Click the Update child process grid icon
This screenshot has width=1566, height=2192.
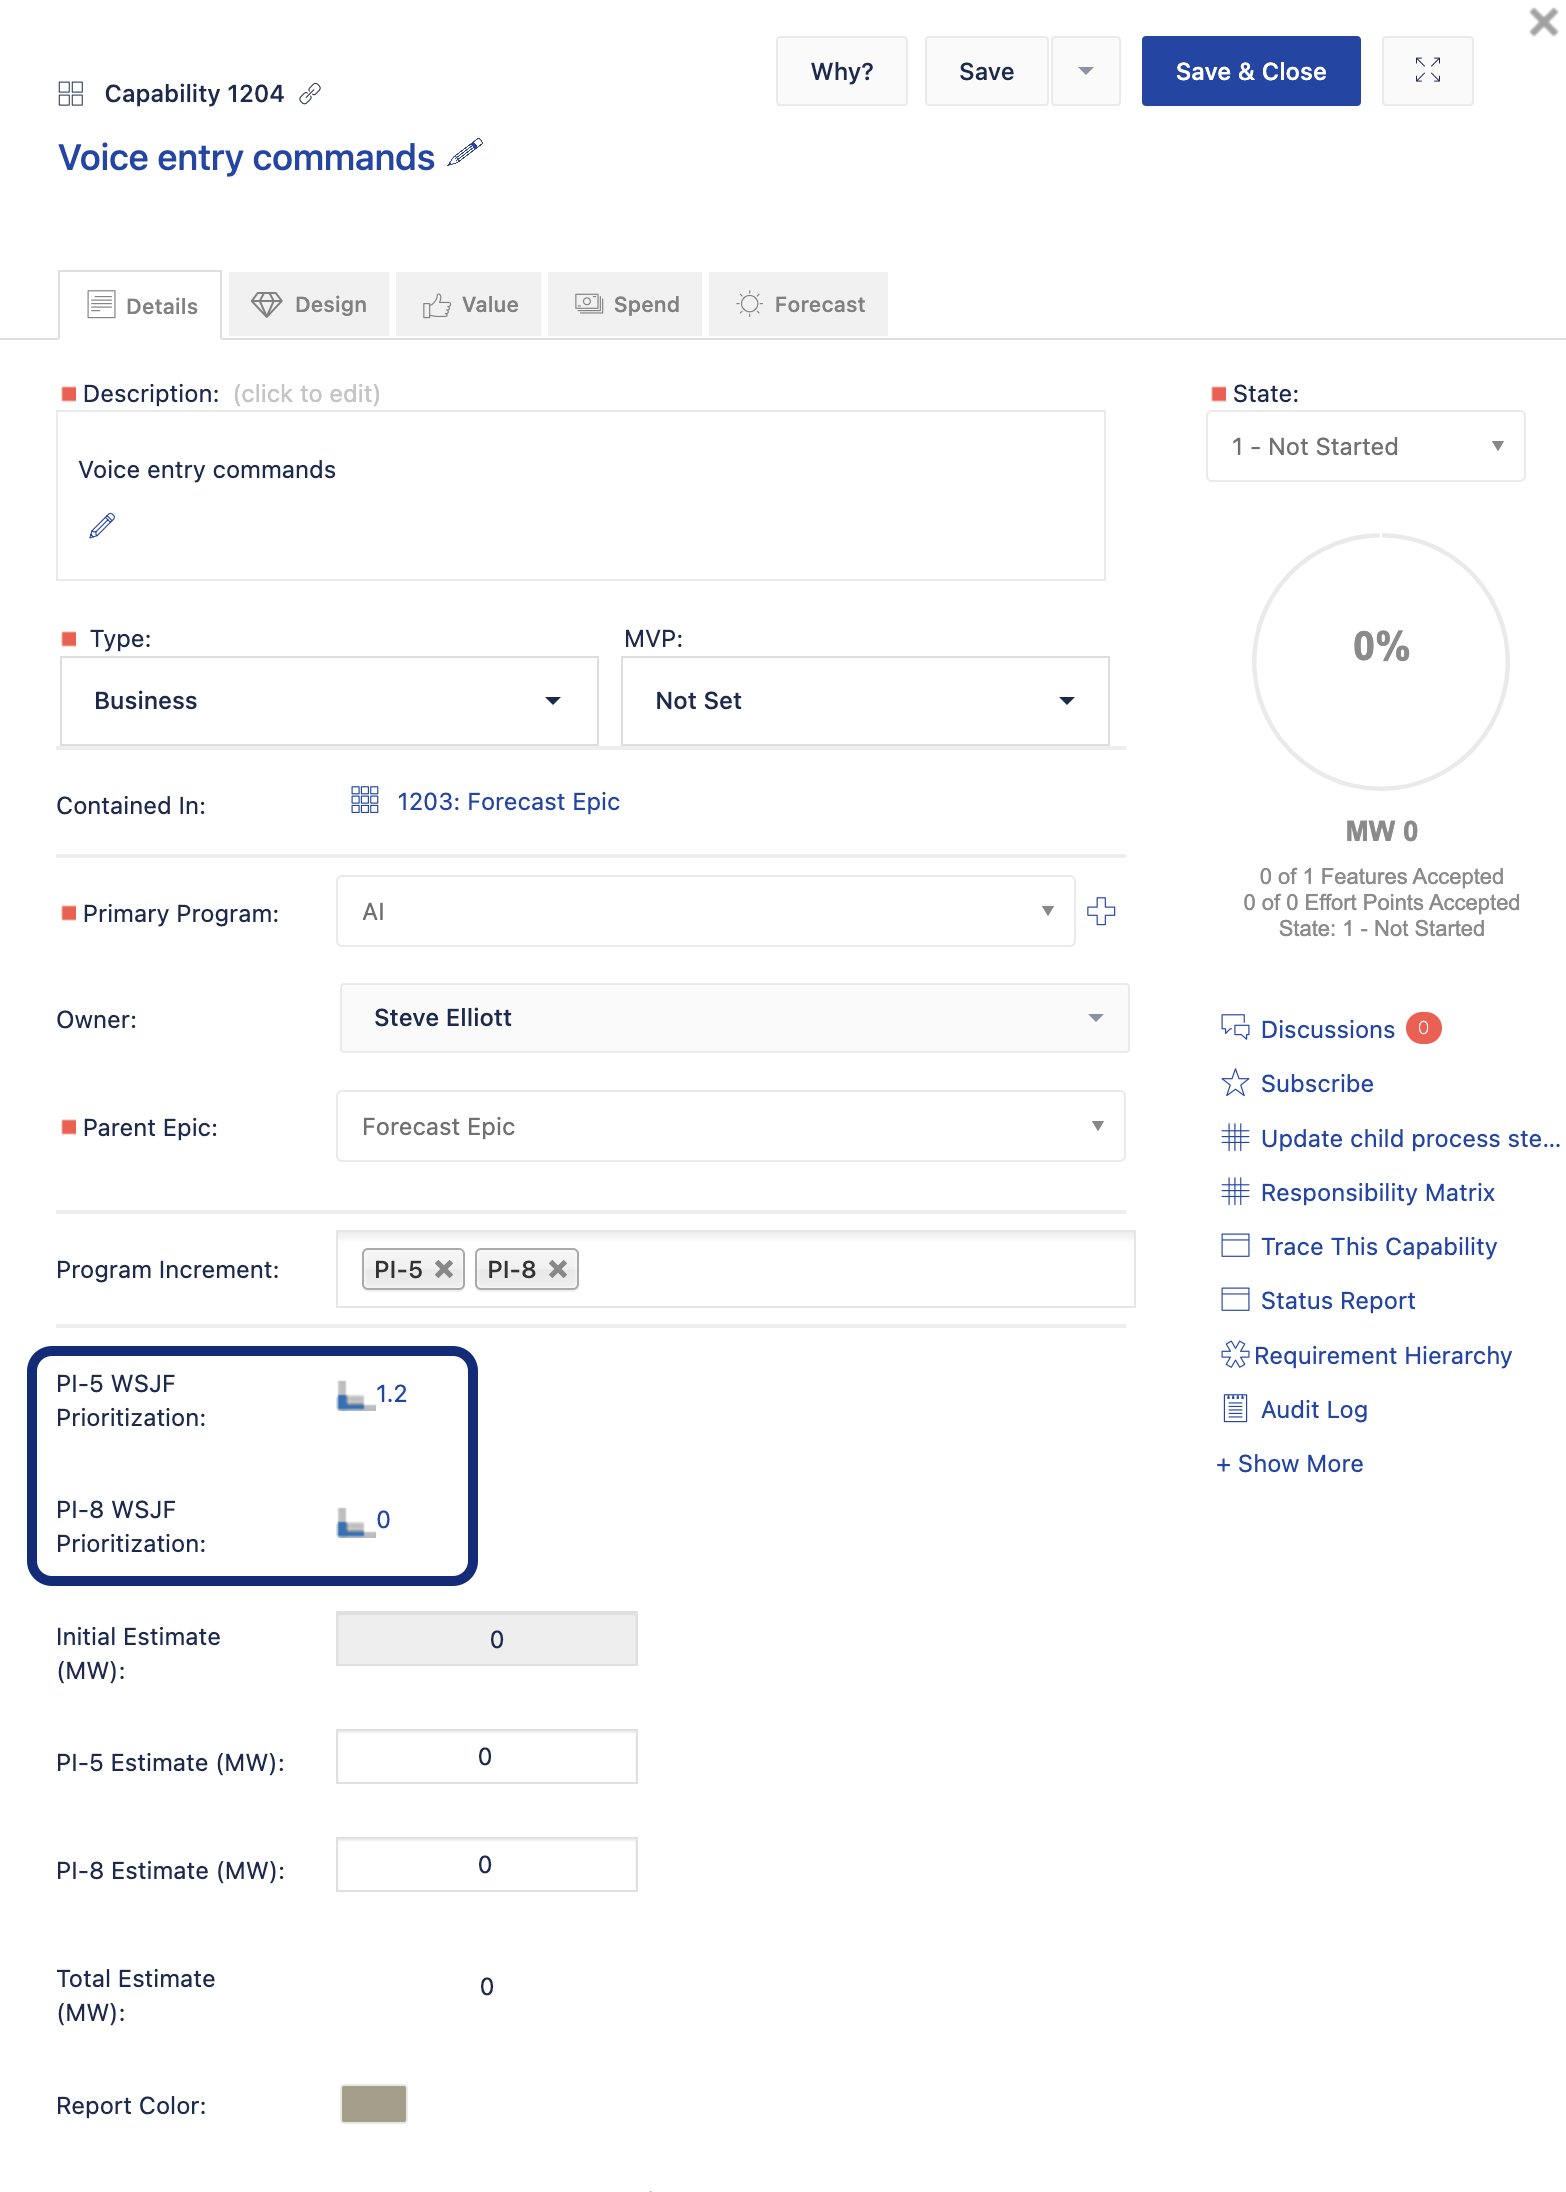[1235, 1138]
